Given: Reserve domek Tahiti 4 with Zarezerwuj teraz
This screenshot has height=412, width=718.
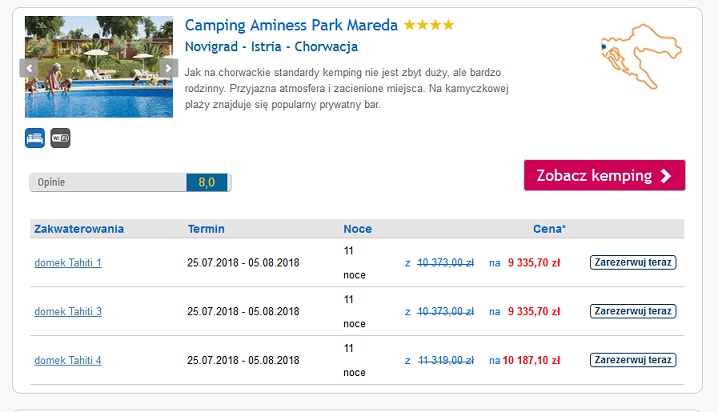Looking at the screenshot, I should 633,359.
